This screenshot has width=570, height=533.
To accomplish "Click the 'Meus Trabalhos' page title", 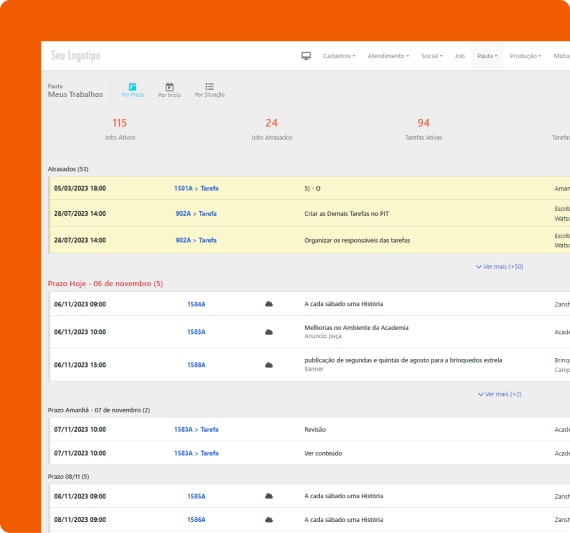I will 75,94.
